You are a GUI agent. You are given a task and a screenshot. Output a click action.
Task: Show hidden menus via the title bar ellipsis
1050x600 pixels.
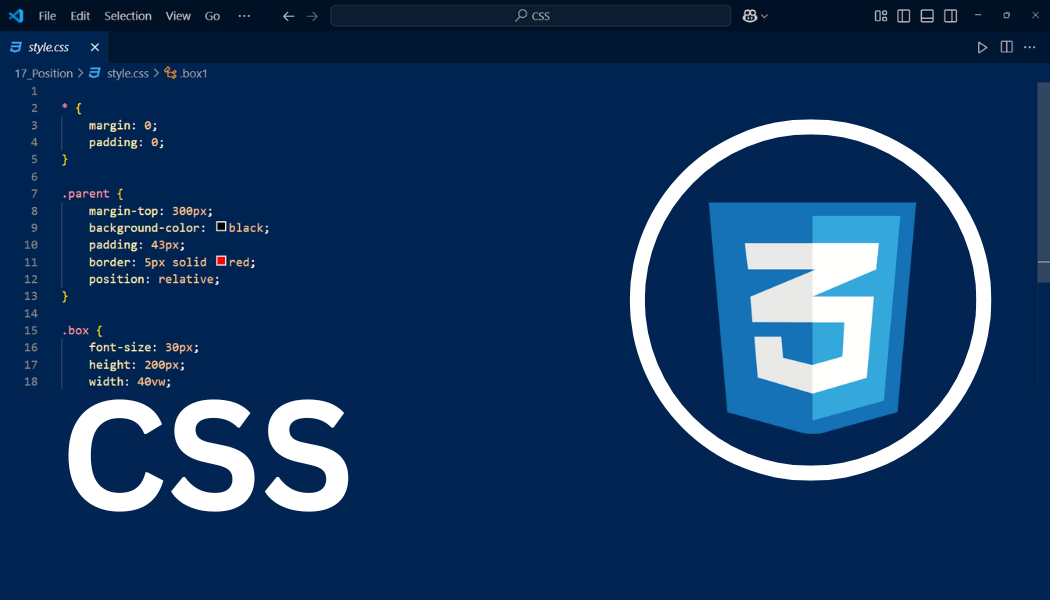244,15
